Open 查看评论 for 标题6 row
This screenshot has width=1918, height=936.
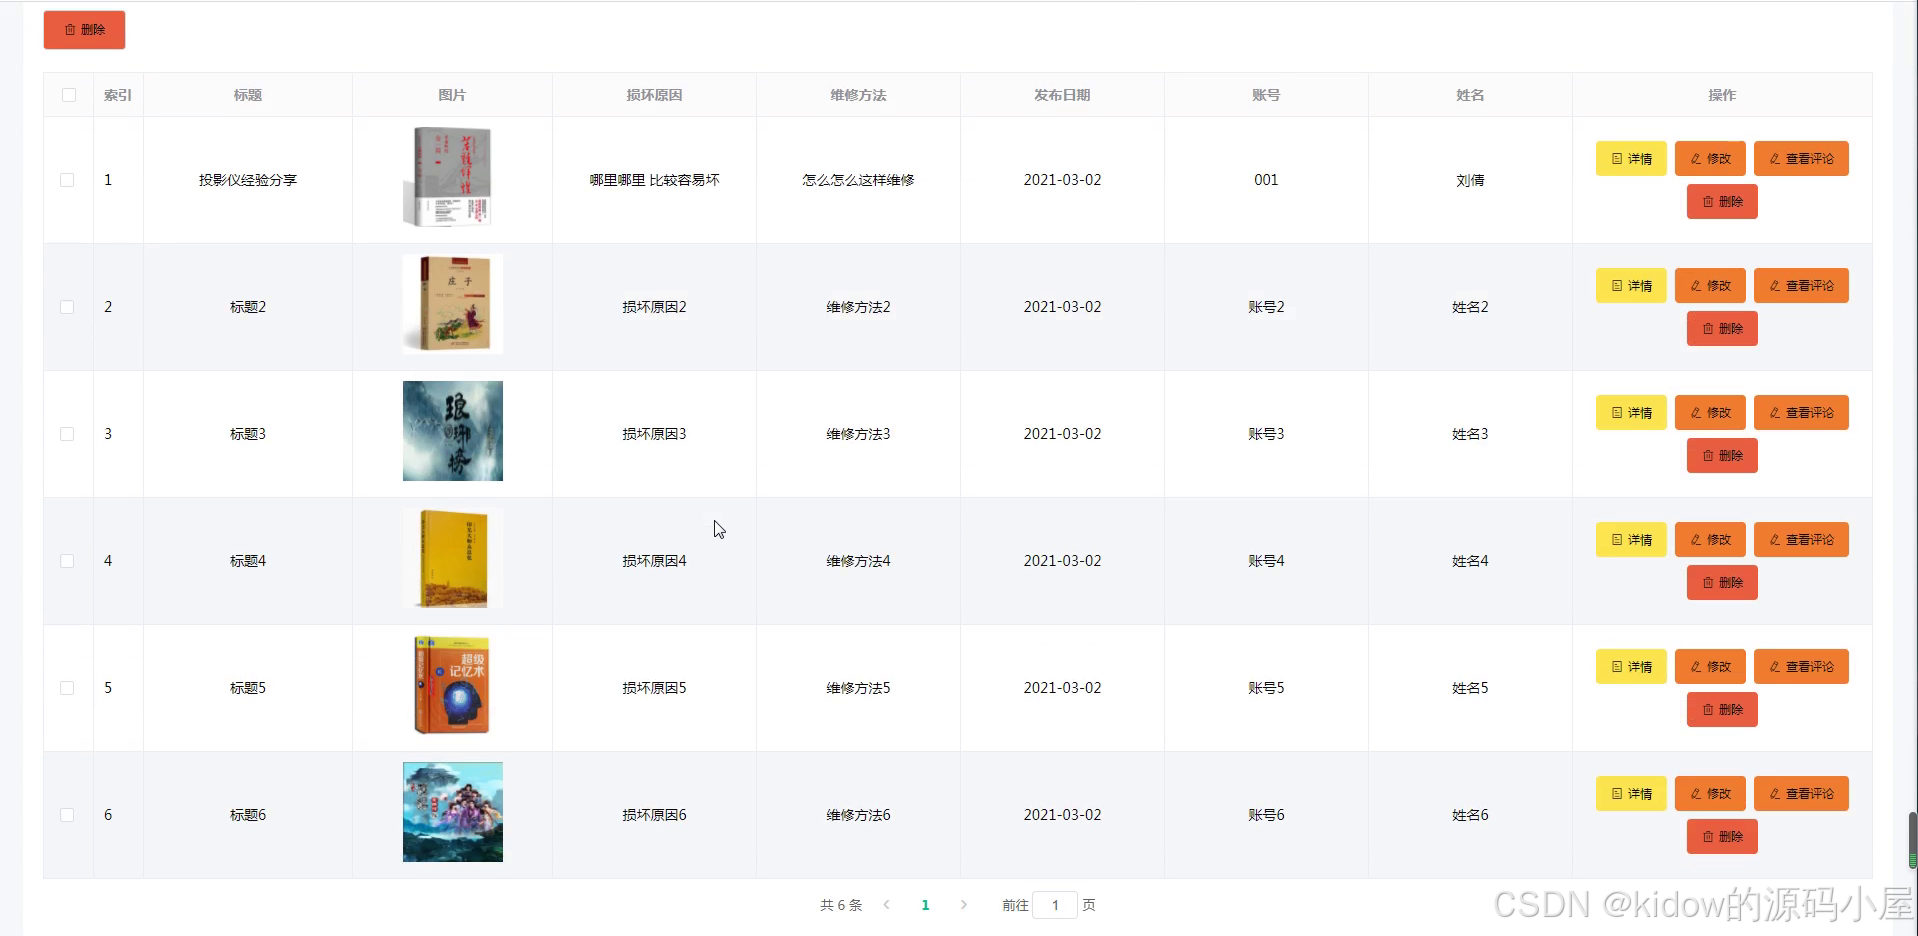[x=1801, y=793]
